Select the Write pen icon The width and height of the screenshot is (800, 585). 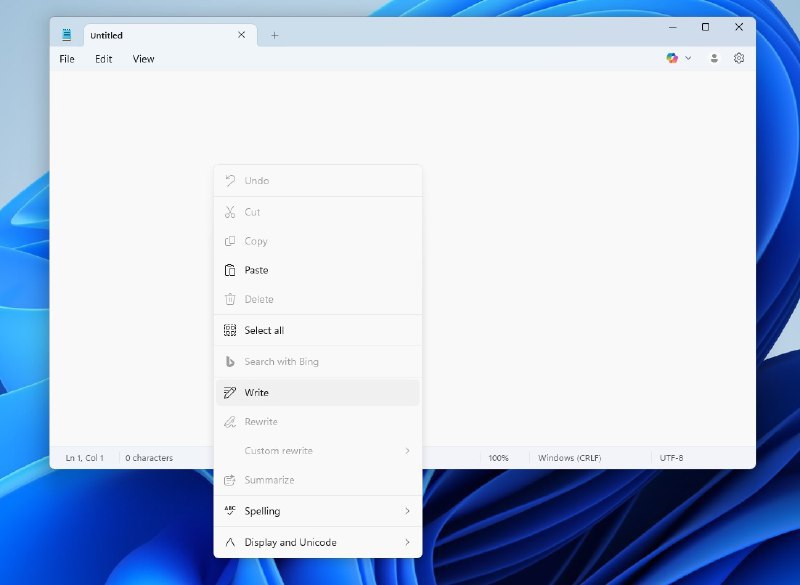pos(229,392)
